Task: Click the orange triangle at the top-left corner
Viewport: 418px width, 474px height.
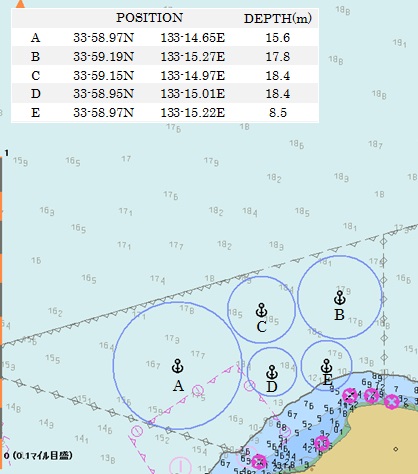Action: (20, 4)
